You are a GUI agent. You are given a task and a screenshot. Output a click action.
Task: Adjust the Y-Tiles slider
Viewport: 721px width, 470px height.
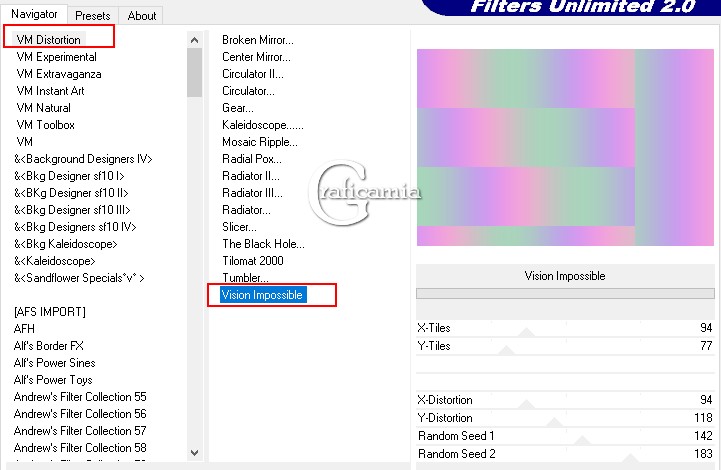507,347
